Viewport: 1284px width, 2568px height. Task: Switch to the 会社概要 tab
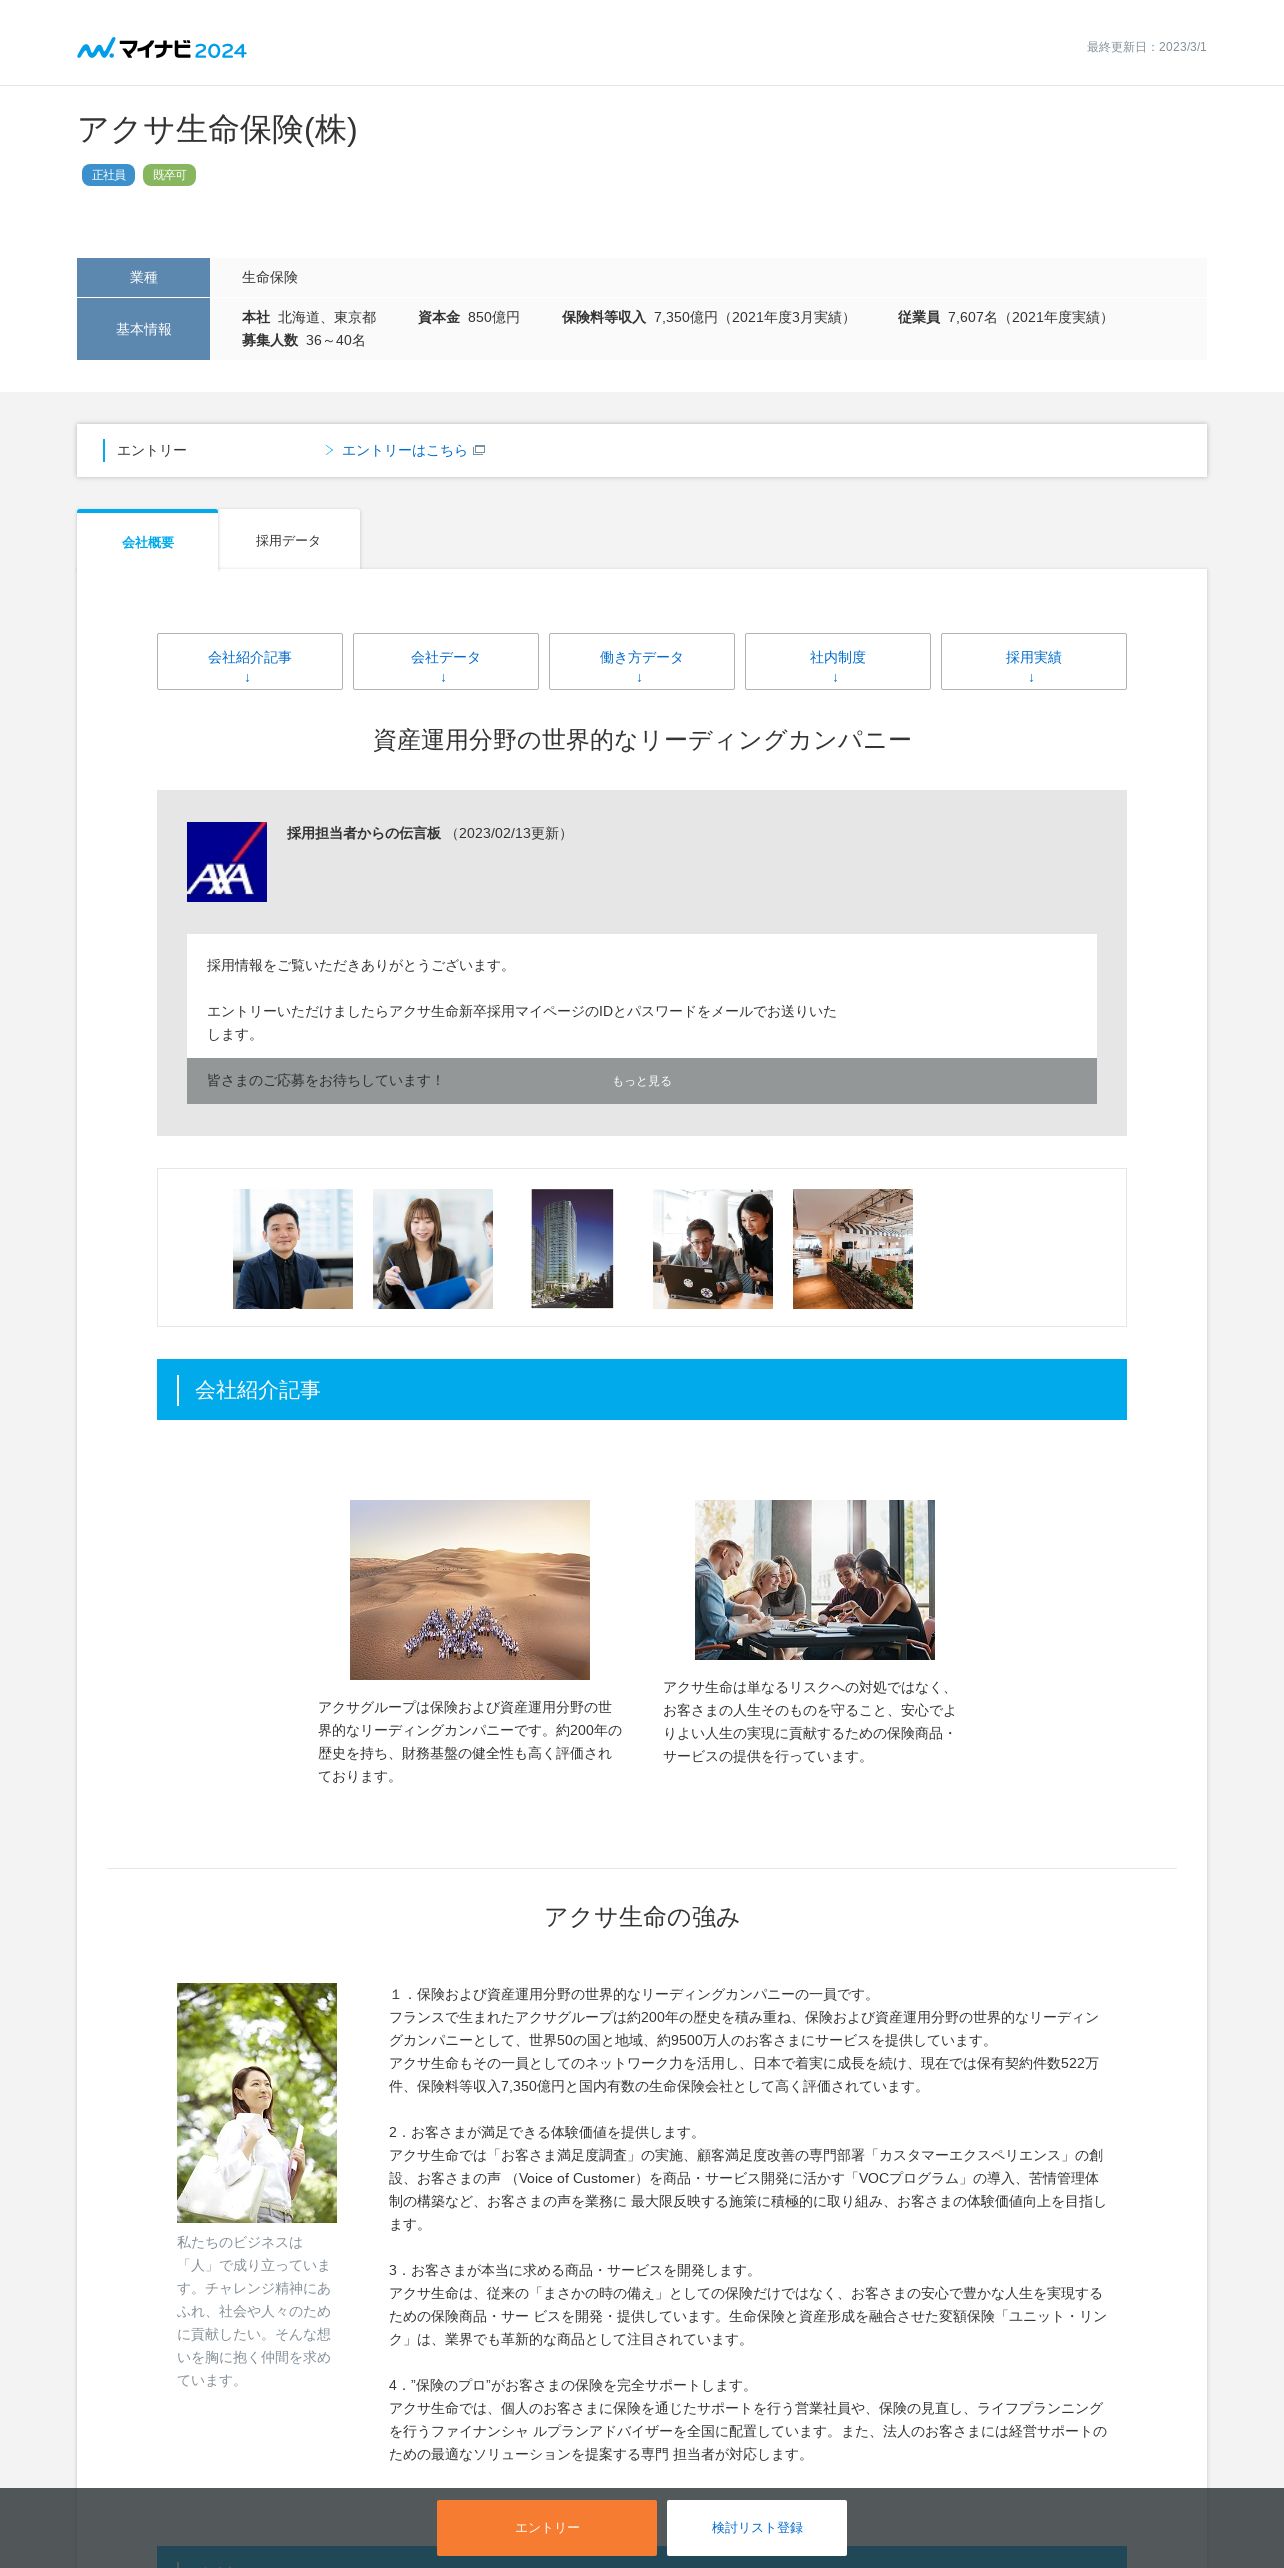pyautogui.click(x=148, y=541)
